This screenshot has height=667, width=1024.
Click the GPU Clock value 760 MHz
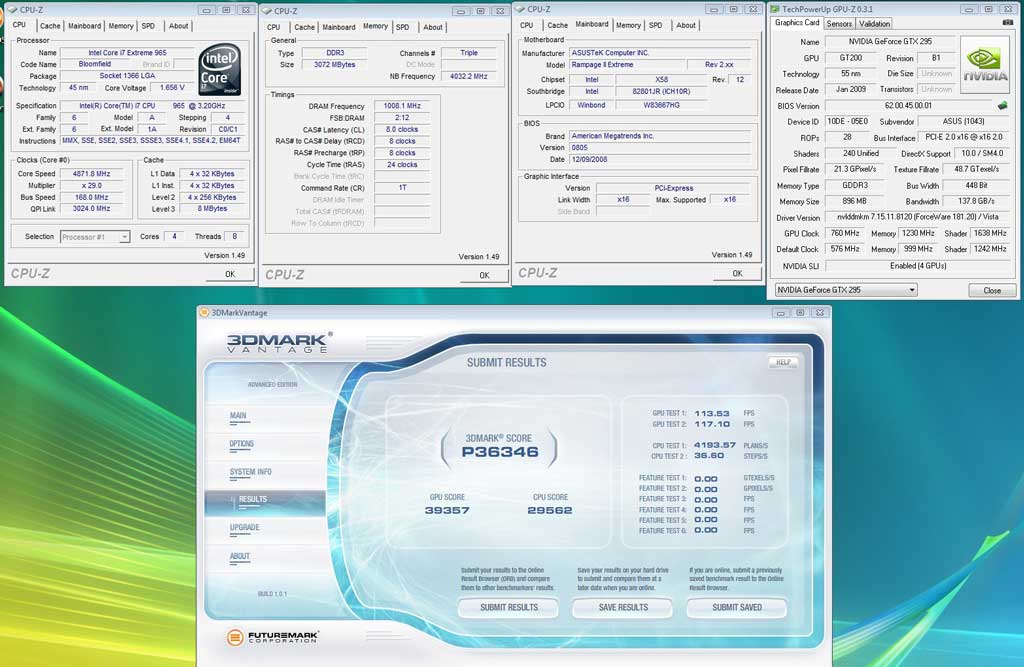[x=845, y=233]
